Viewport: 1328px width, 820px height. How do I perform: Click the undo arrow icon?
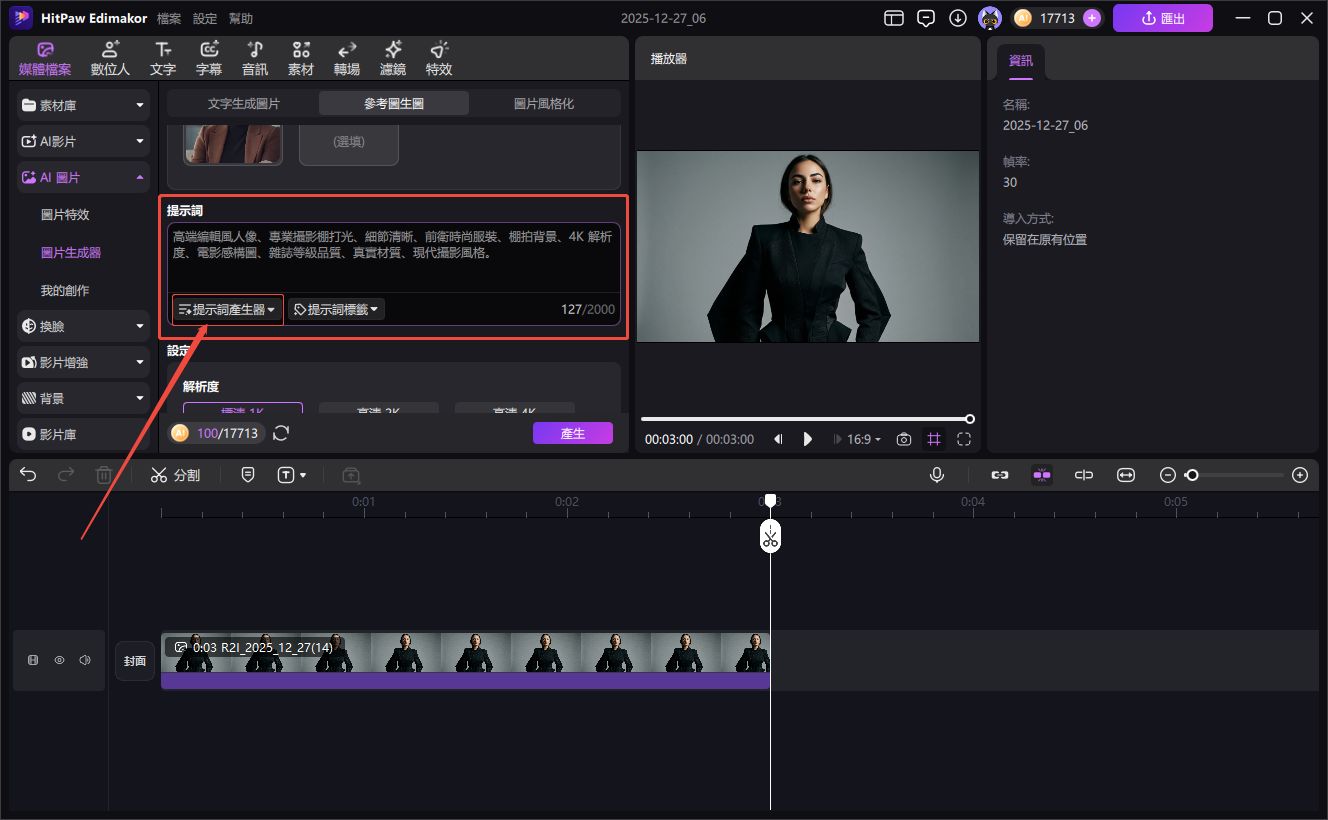[x=28, y=475]
